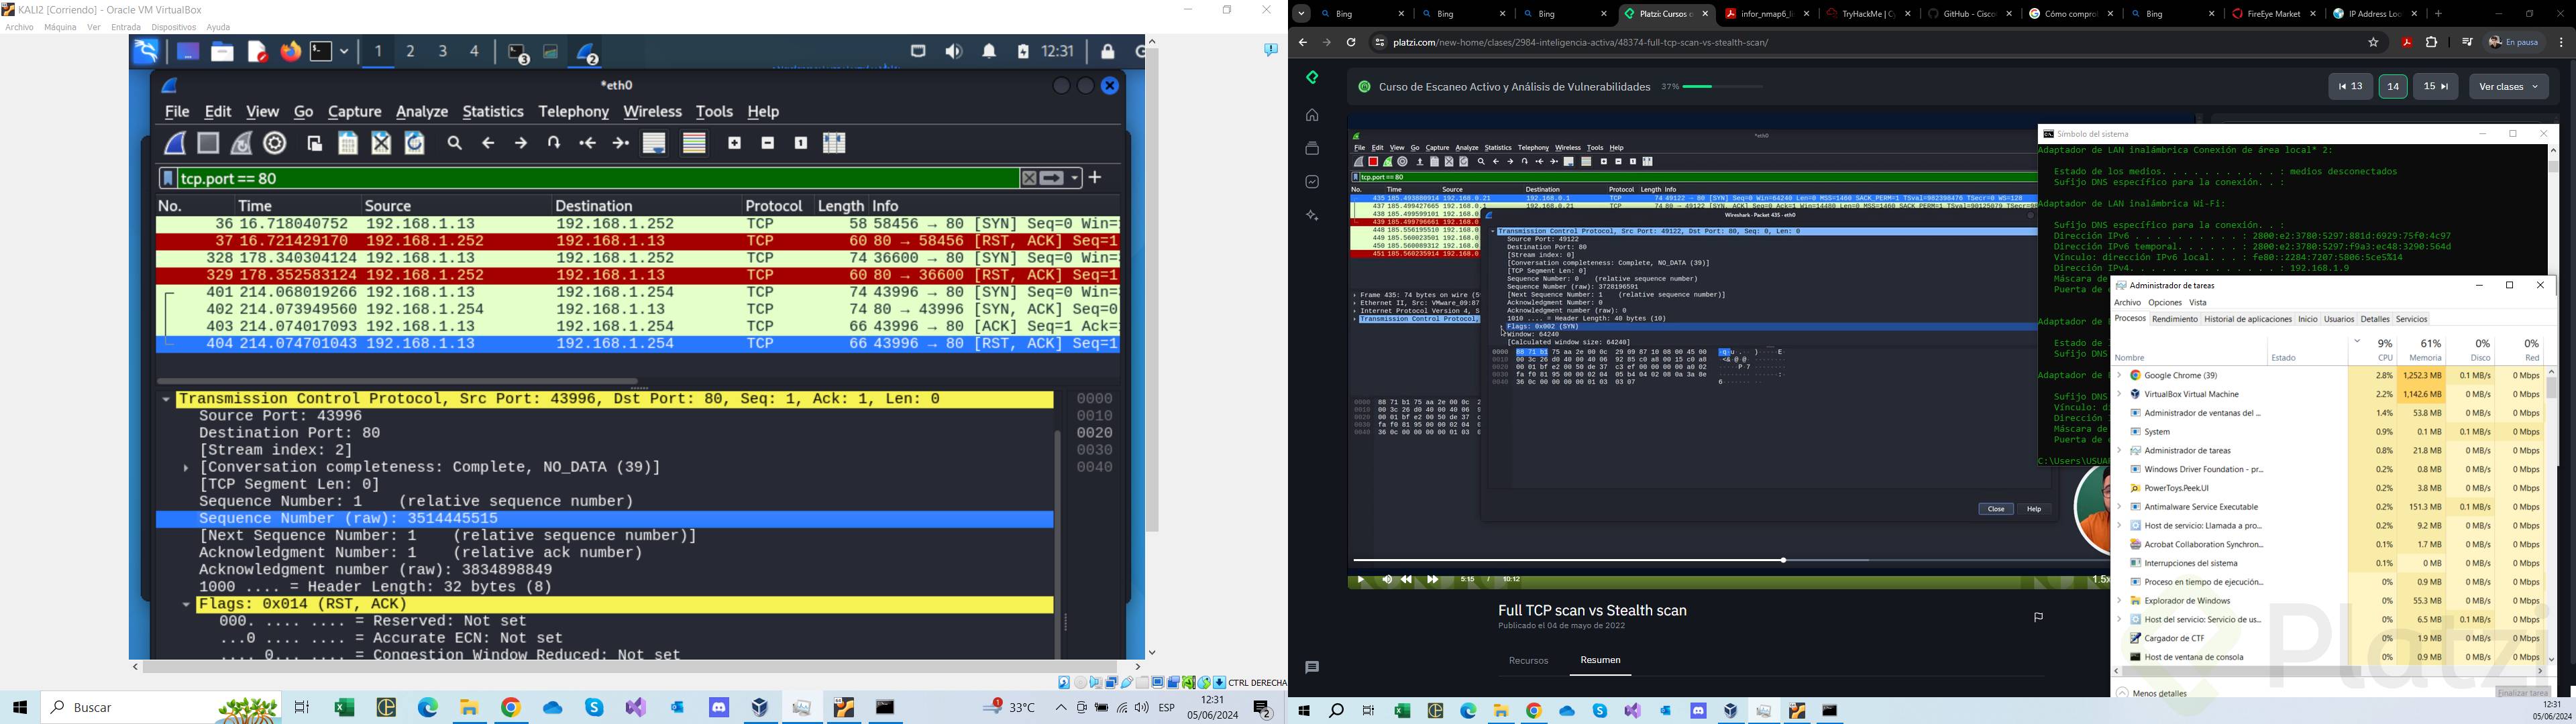Image resolution: width=2576 pixels, height=724 pixels.
Task: Collapse the Flags 0x014 tree node
Action: pos(186,605)
